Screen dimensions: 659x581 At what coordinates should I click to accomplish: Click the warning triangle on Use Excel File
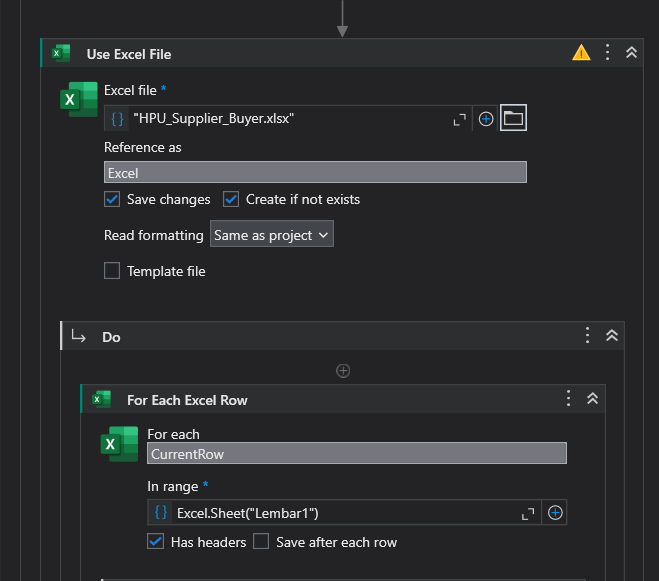point(581,53)
